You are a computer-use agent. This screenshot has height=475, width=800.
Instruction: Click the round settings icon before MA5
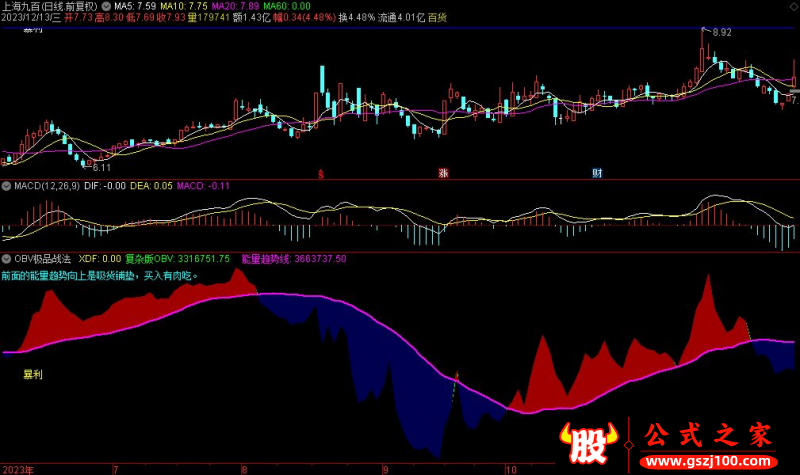(x=106, y=6)
